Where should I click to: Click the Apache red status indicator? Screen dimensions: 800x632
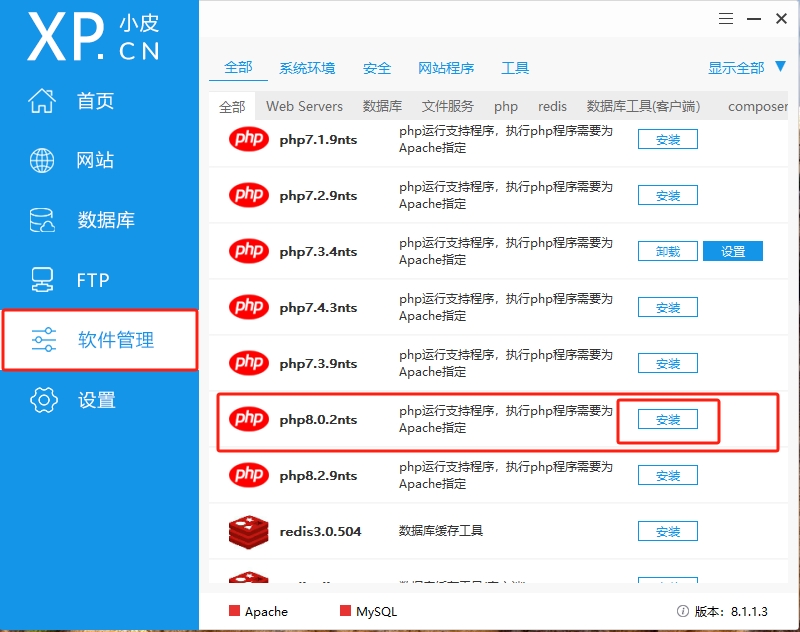(x=234, y=611)
